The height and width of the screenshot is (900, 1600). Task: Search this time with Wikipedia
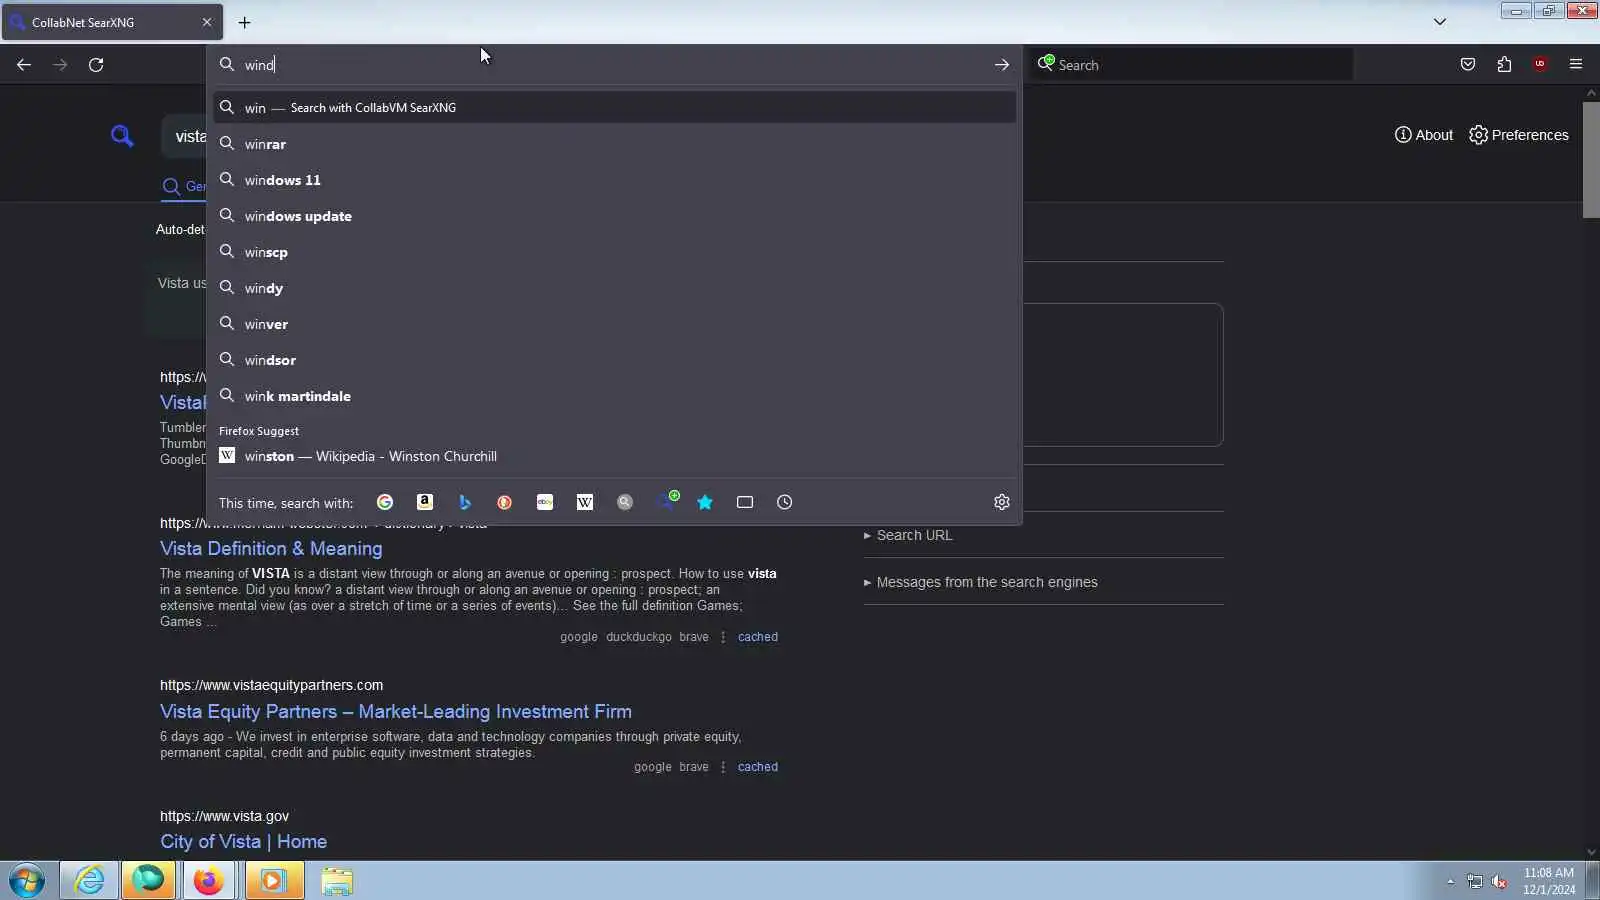point(585,502)
